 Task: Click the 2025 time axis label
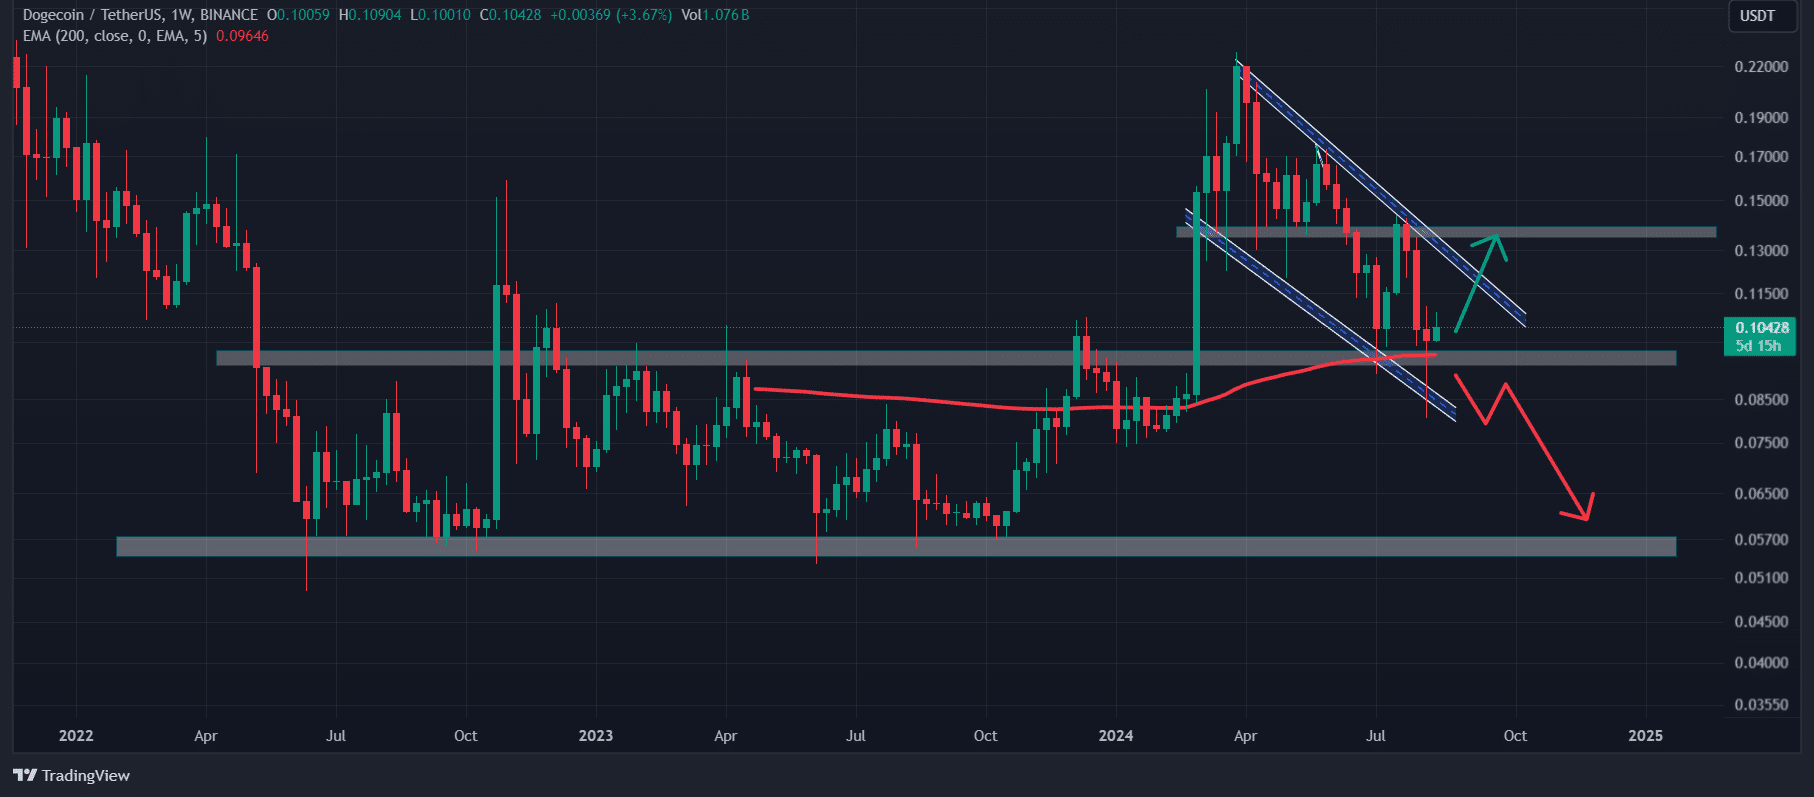(x=1646, y=736)
